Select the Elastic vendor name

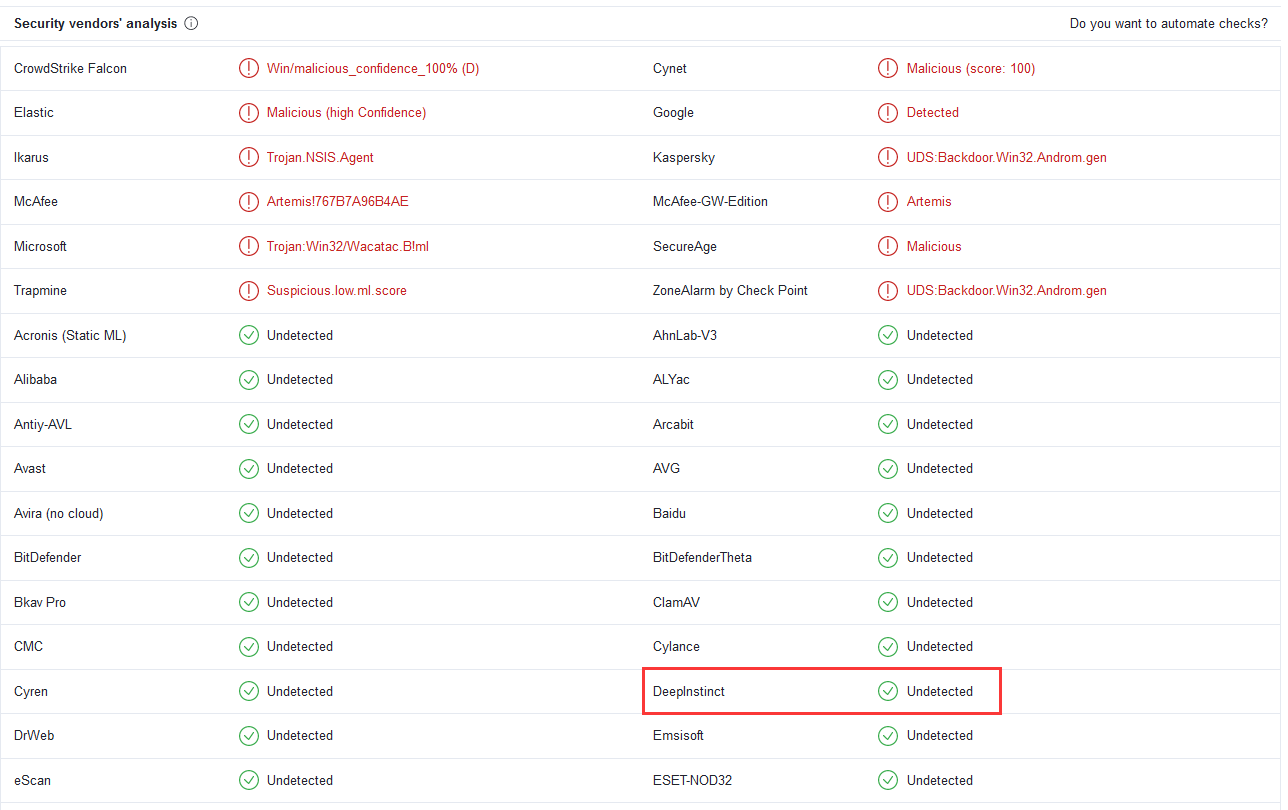pos(34,113)
